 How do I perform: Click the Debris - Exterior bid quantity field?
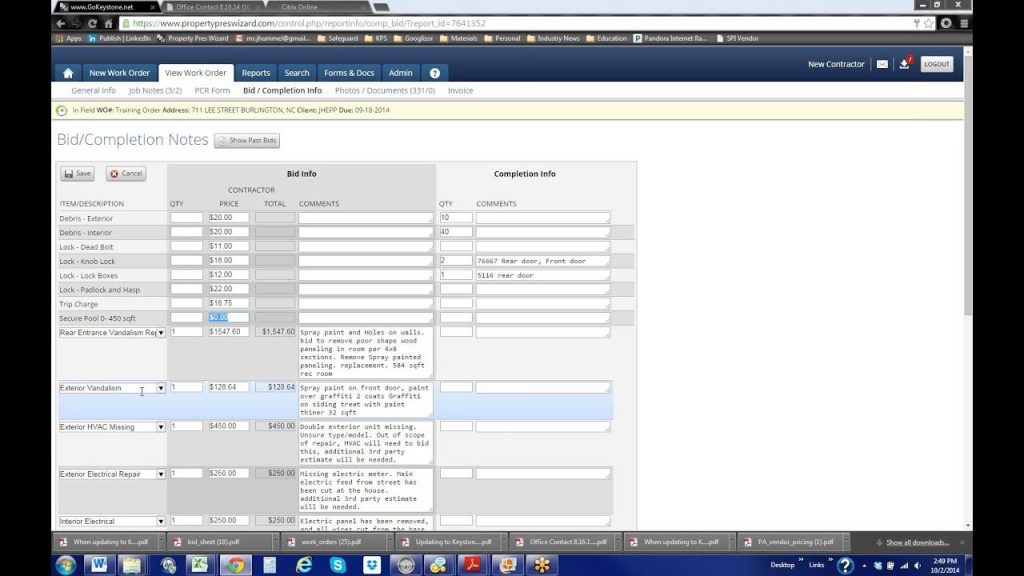186,218
